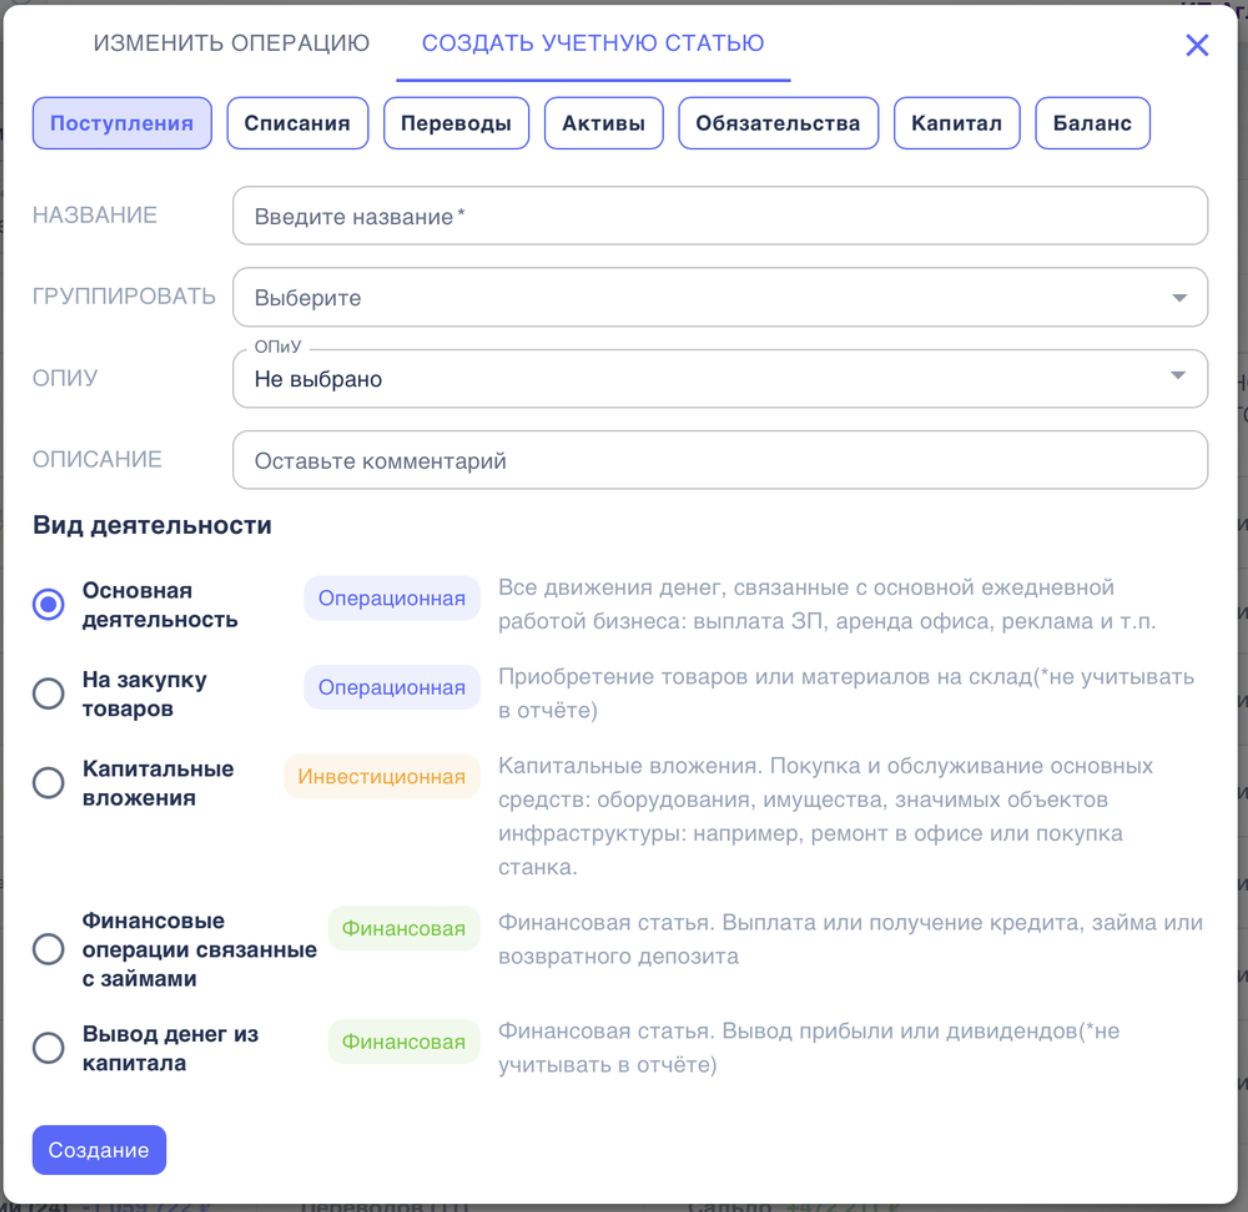Screen dimensions: 1248x1212
Task: Choose На закупку товаров activity type
Action: click(x=48, y=693)
